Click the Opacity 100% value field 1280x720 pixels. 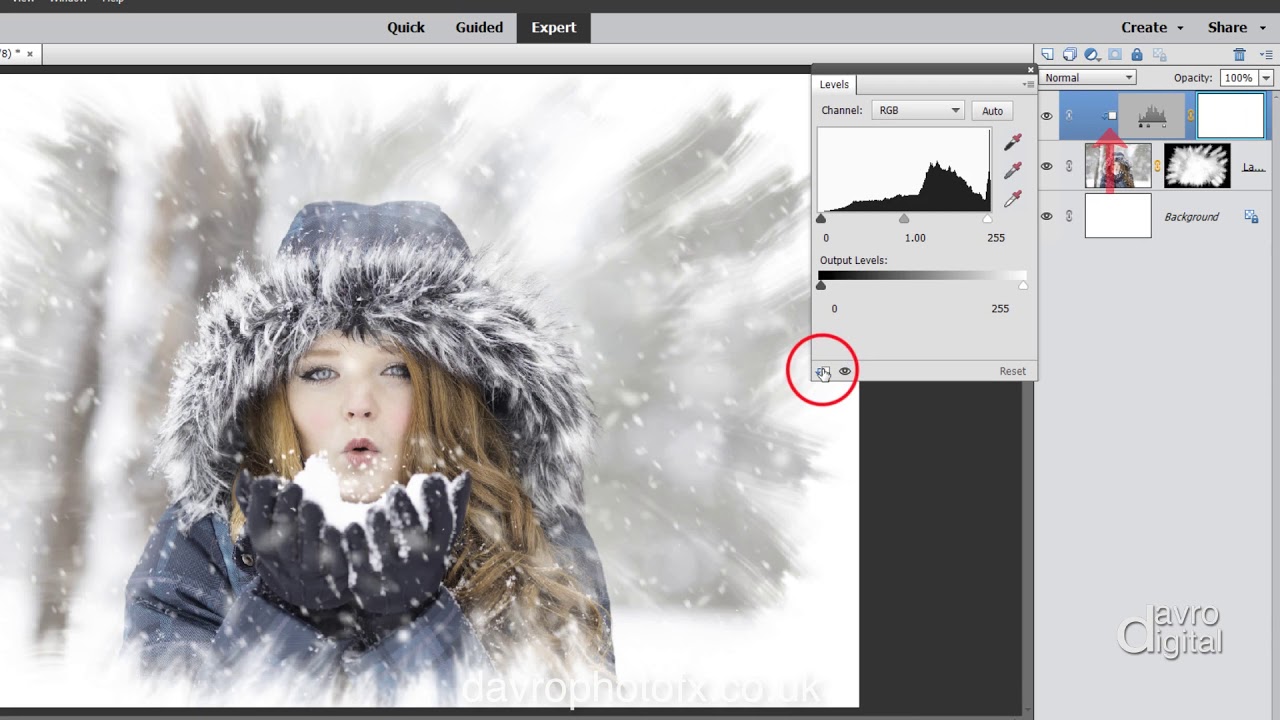1238,78
